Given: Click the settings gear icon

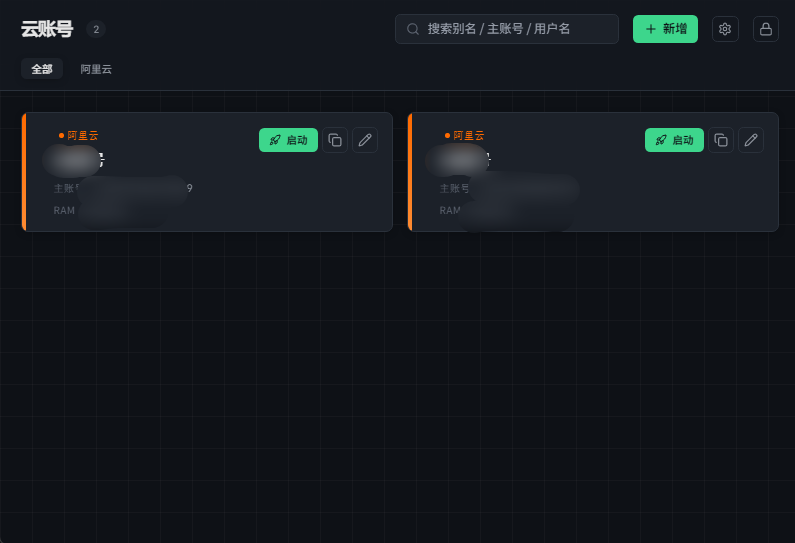Looking at the screenshot, I should pos(725,29).
